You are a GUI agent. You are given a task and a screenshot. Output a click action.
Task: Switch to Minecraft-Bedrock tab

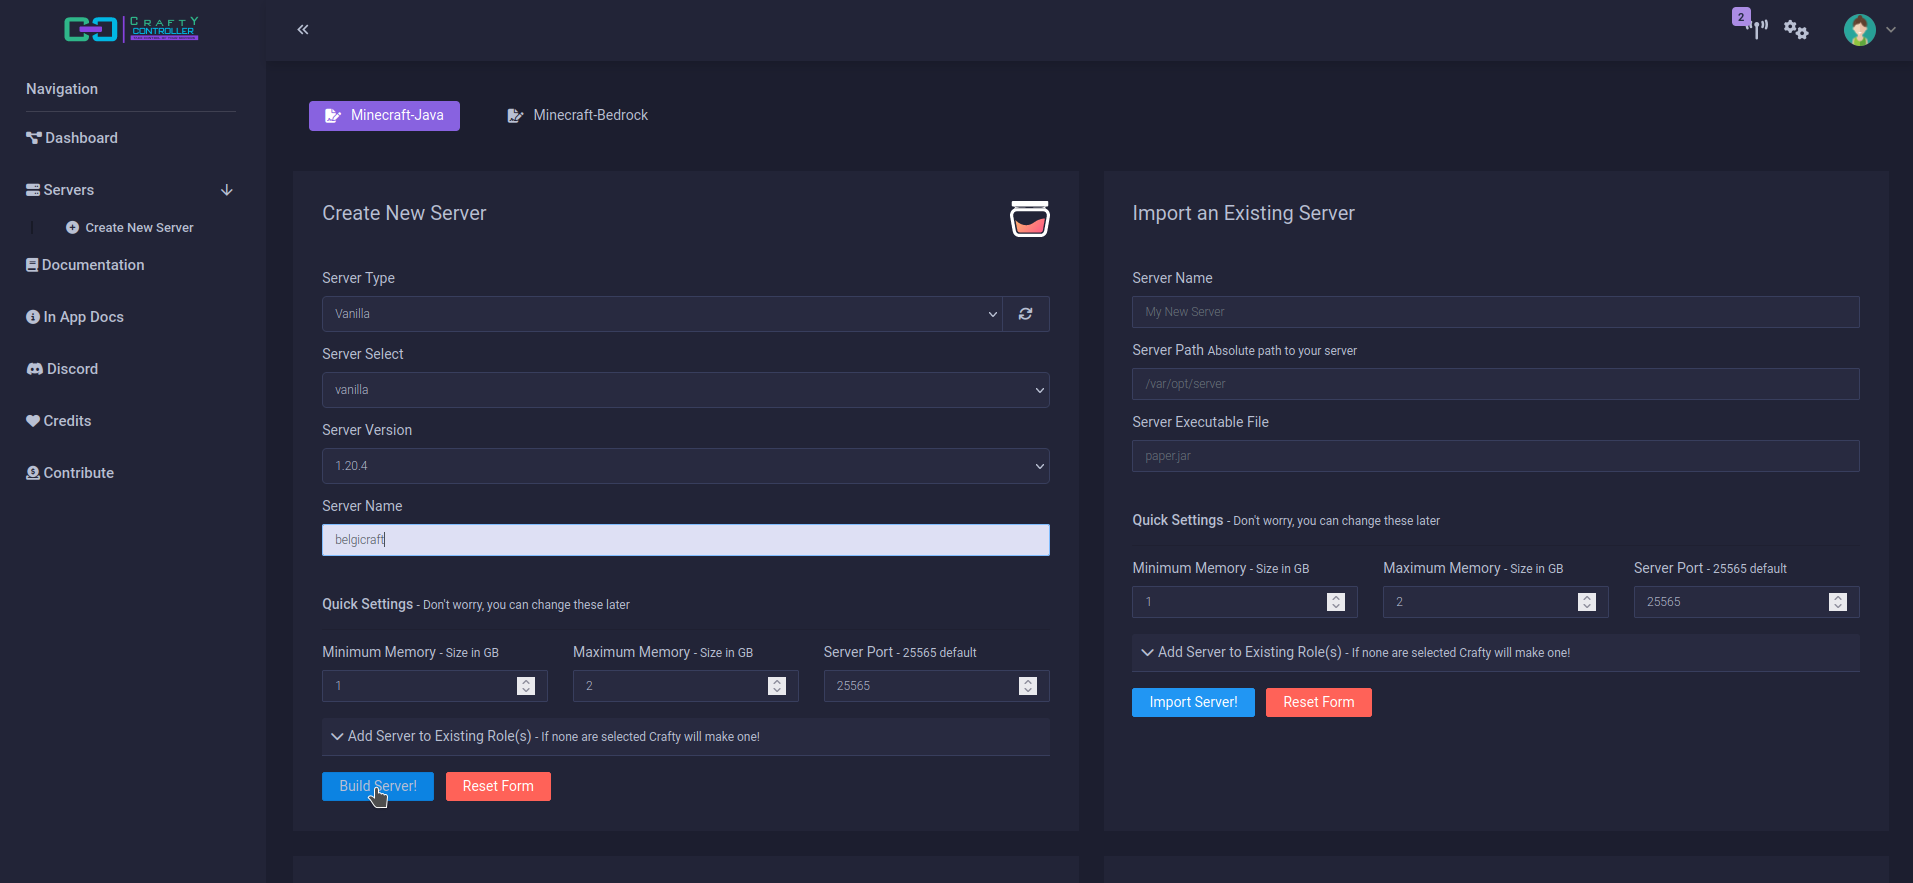(577, 116)
